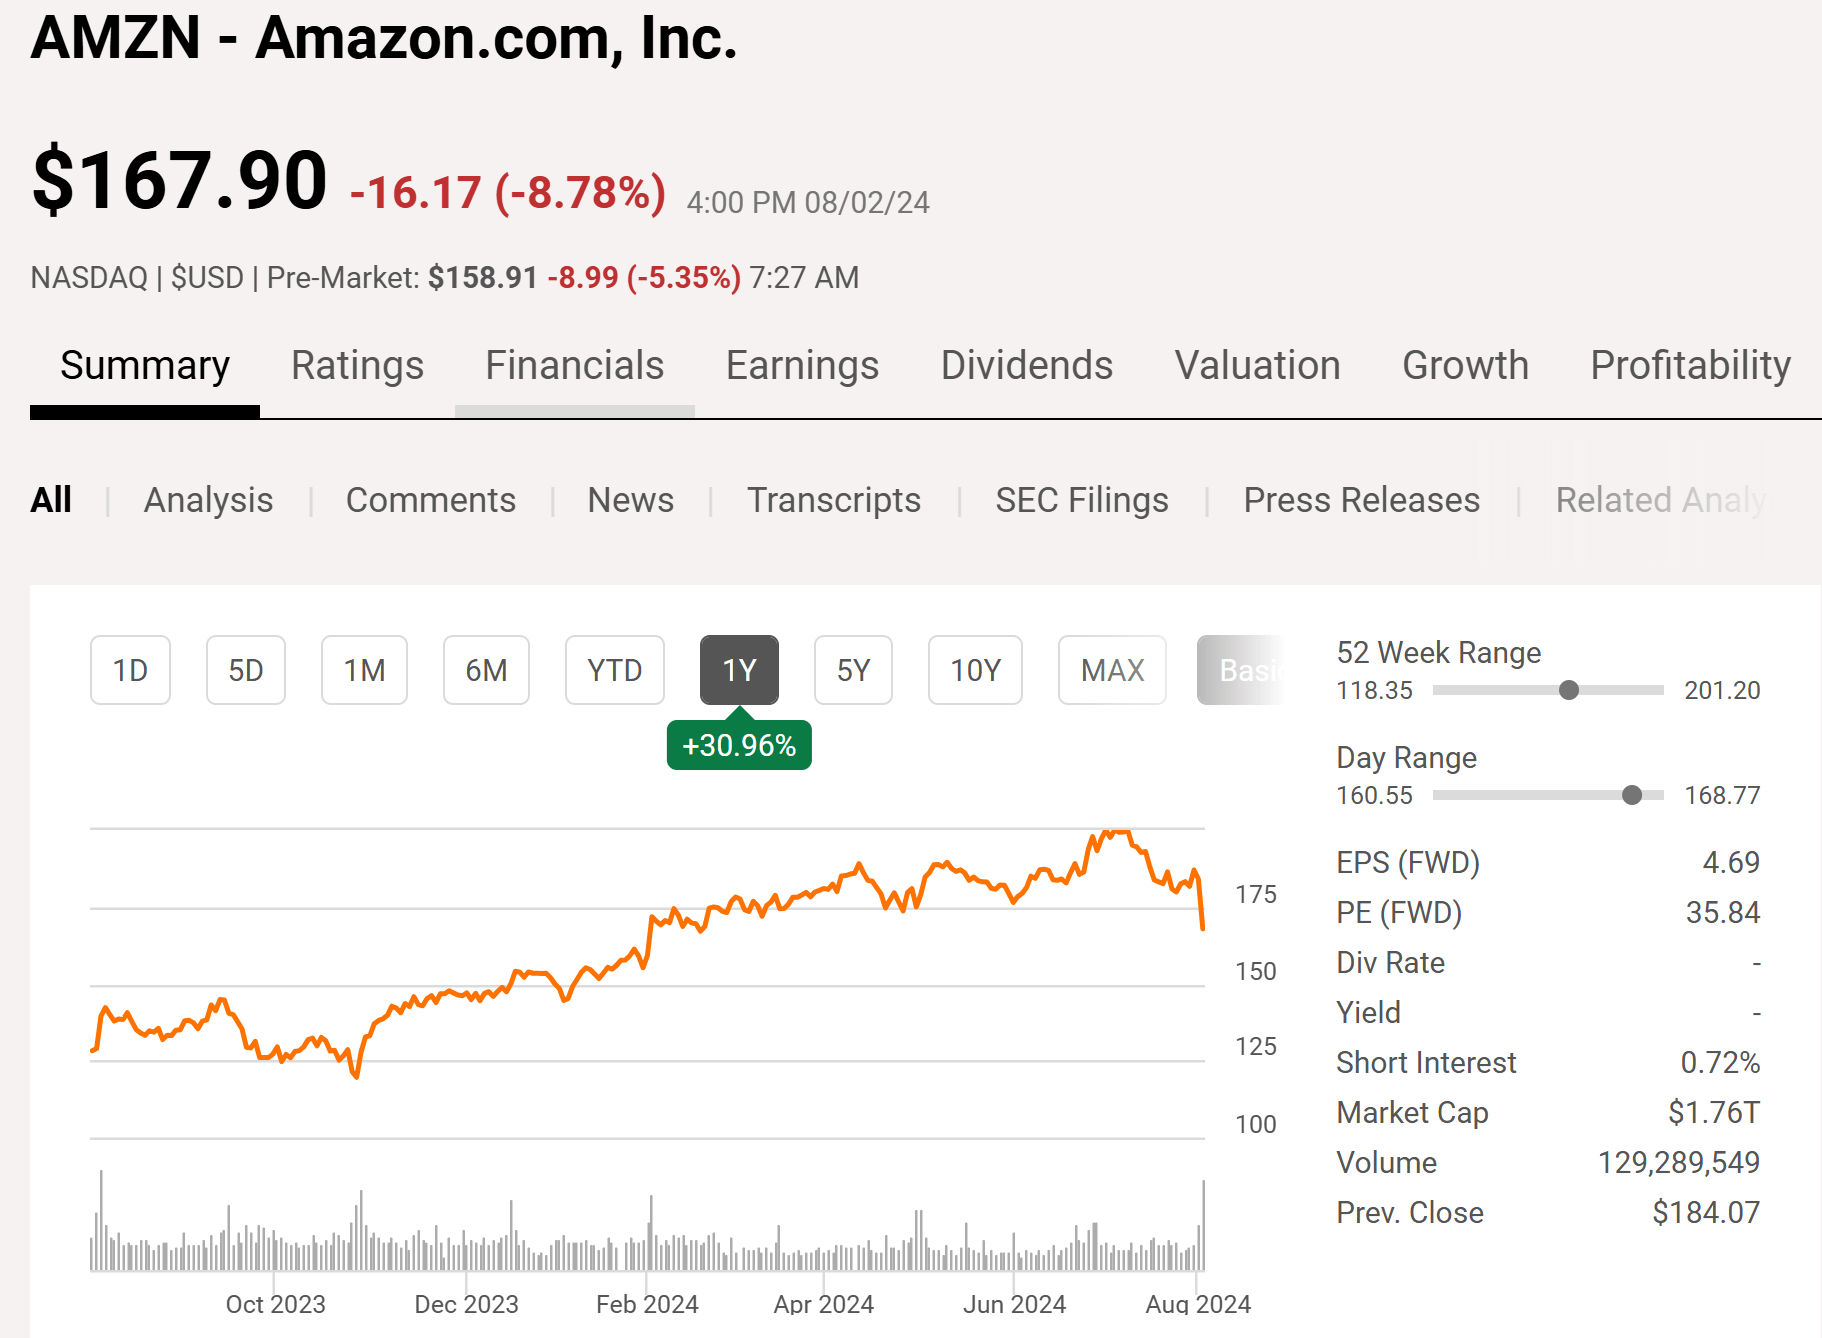The width and height of the screenshot is (1822, 1338).
Task: Show News items for AMZN
Action: tap(630, 500)
